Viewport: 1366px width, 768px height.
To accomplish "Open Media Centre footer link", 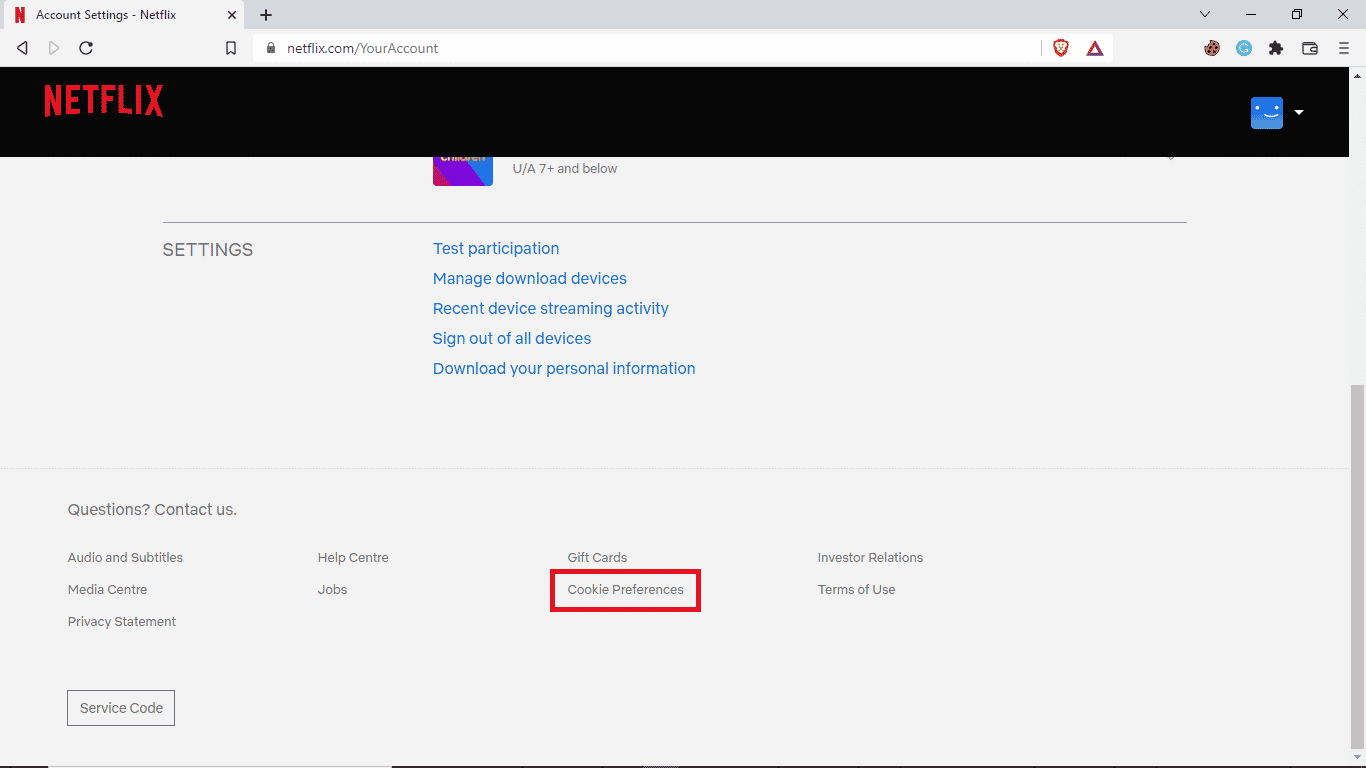I will tap(107, 589).
